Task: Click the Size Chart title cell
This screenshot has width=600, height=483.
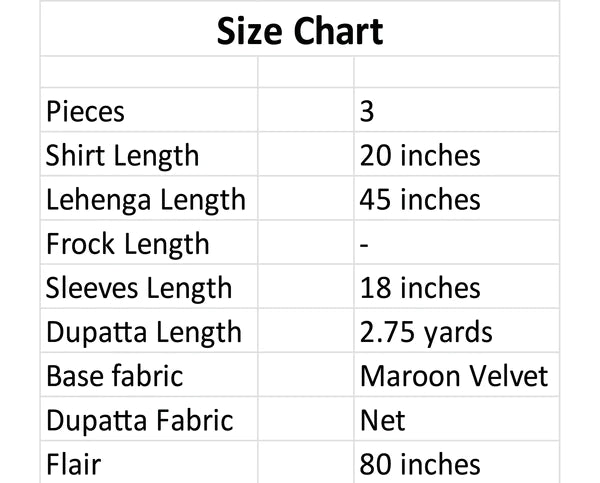Action: pyautogui.click(x=300, y=31)
